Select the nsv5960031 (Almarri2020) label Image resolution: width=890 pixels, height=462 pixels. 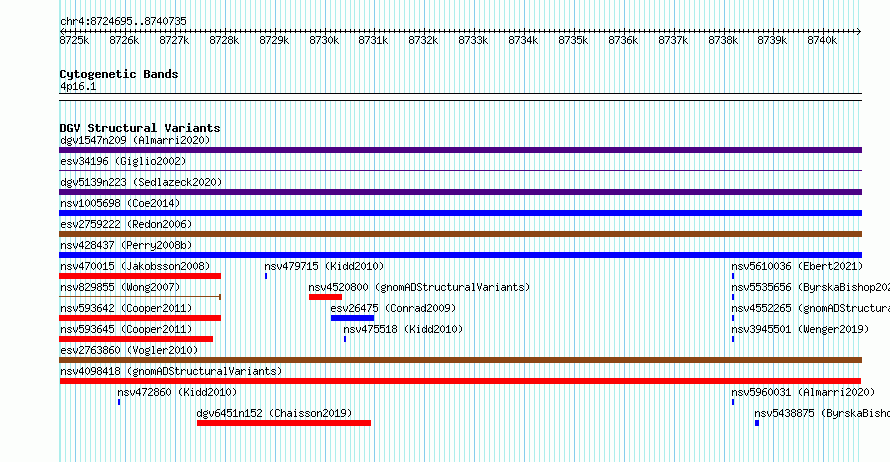[803, 392]
